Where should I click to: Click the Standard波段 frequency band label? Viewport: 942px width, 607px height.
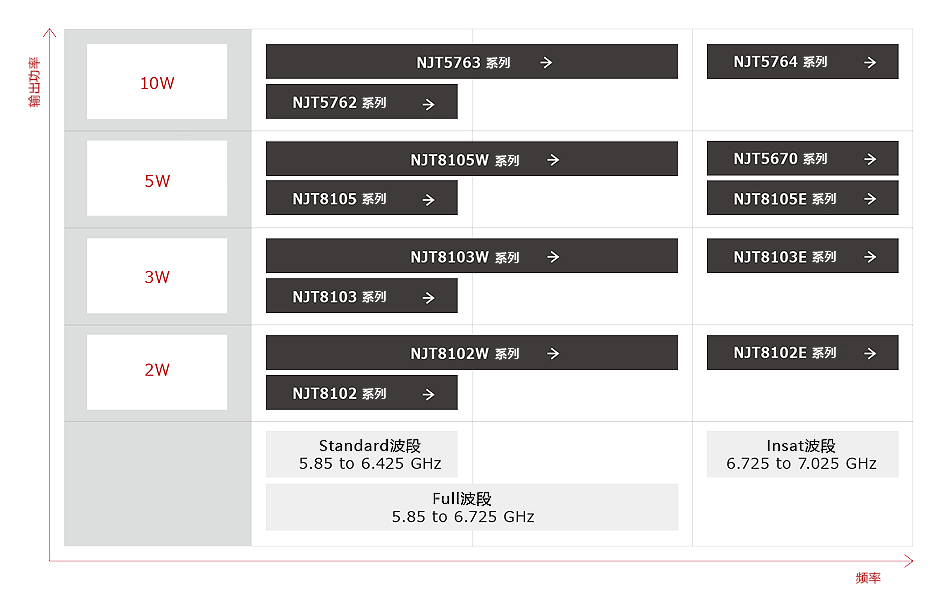[362, 455]
